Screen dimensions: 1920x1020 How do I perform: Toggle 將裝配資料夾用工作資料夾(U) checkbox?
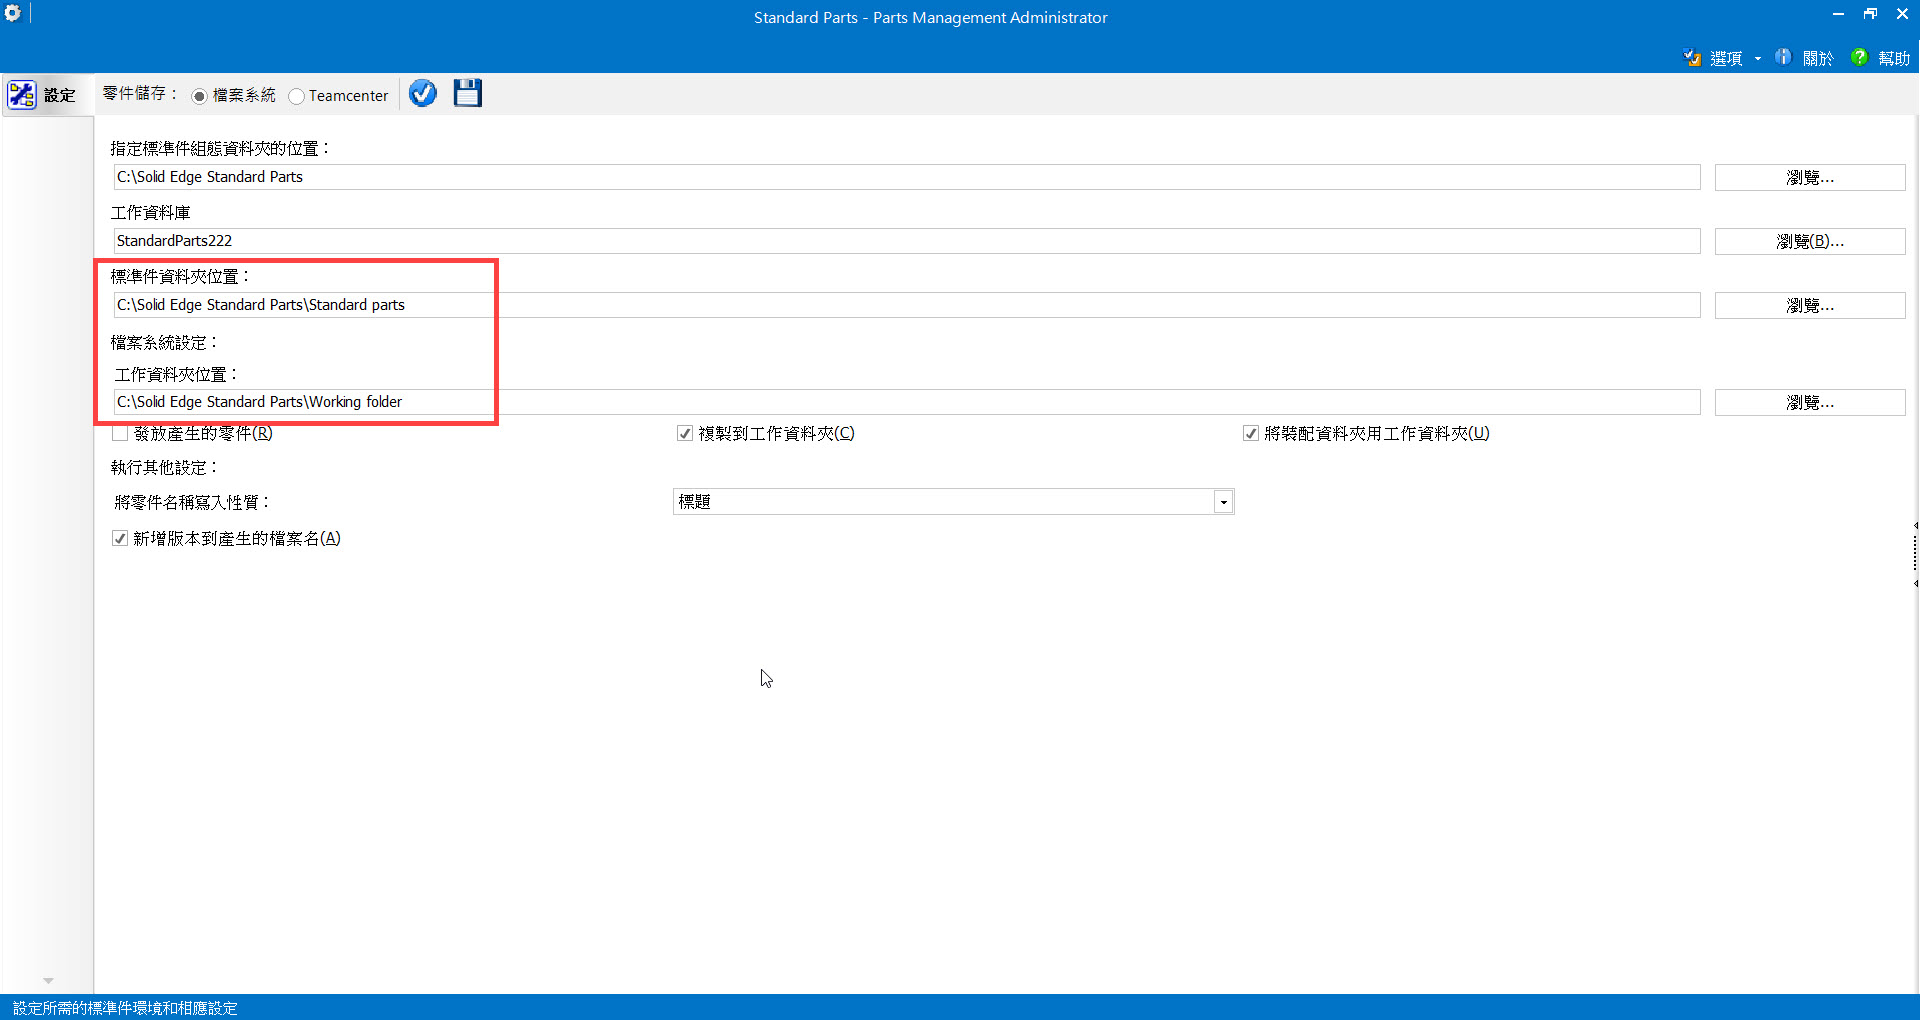tap(1250, 433)
